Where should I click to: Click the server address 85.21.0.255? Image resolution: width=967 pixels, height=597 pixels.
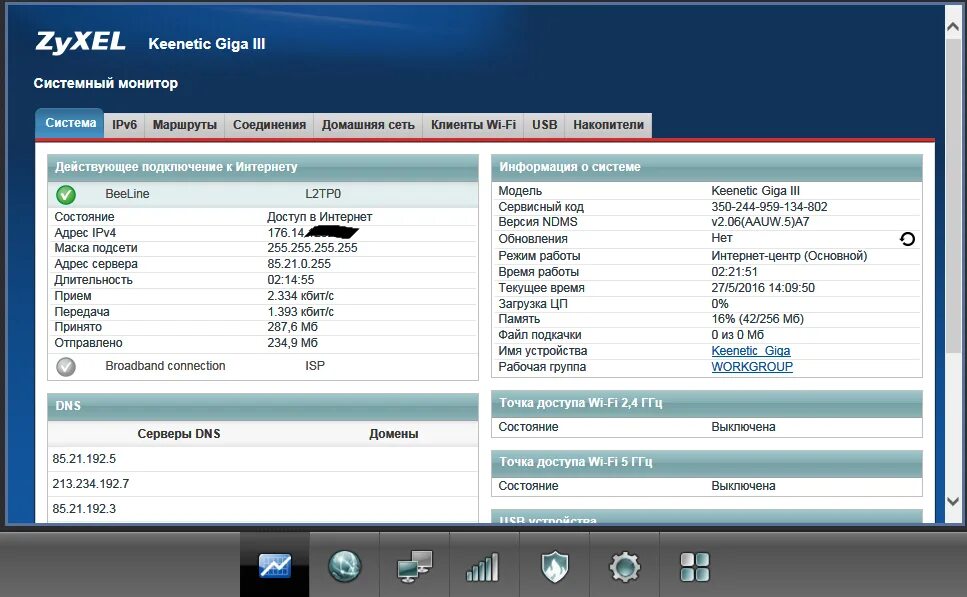click(x=299, y=264)
